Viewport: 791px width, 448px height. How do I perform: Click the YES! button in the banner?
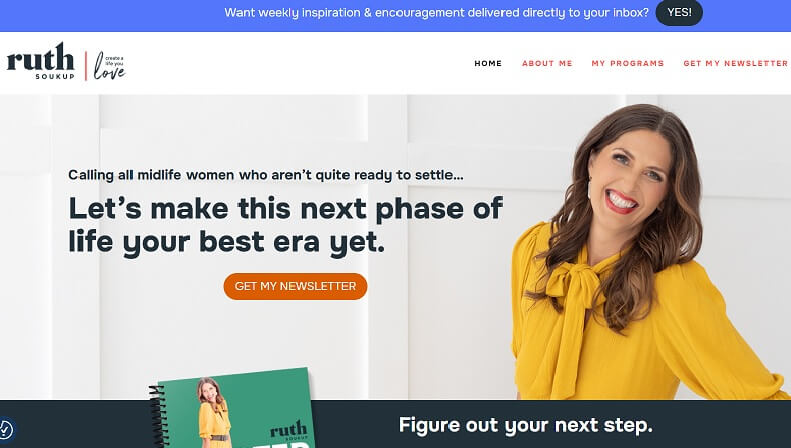point(679,13)
